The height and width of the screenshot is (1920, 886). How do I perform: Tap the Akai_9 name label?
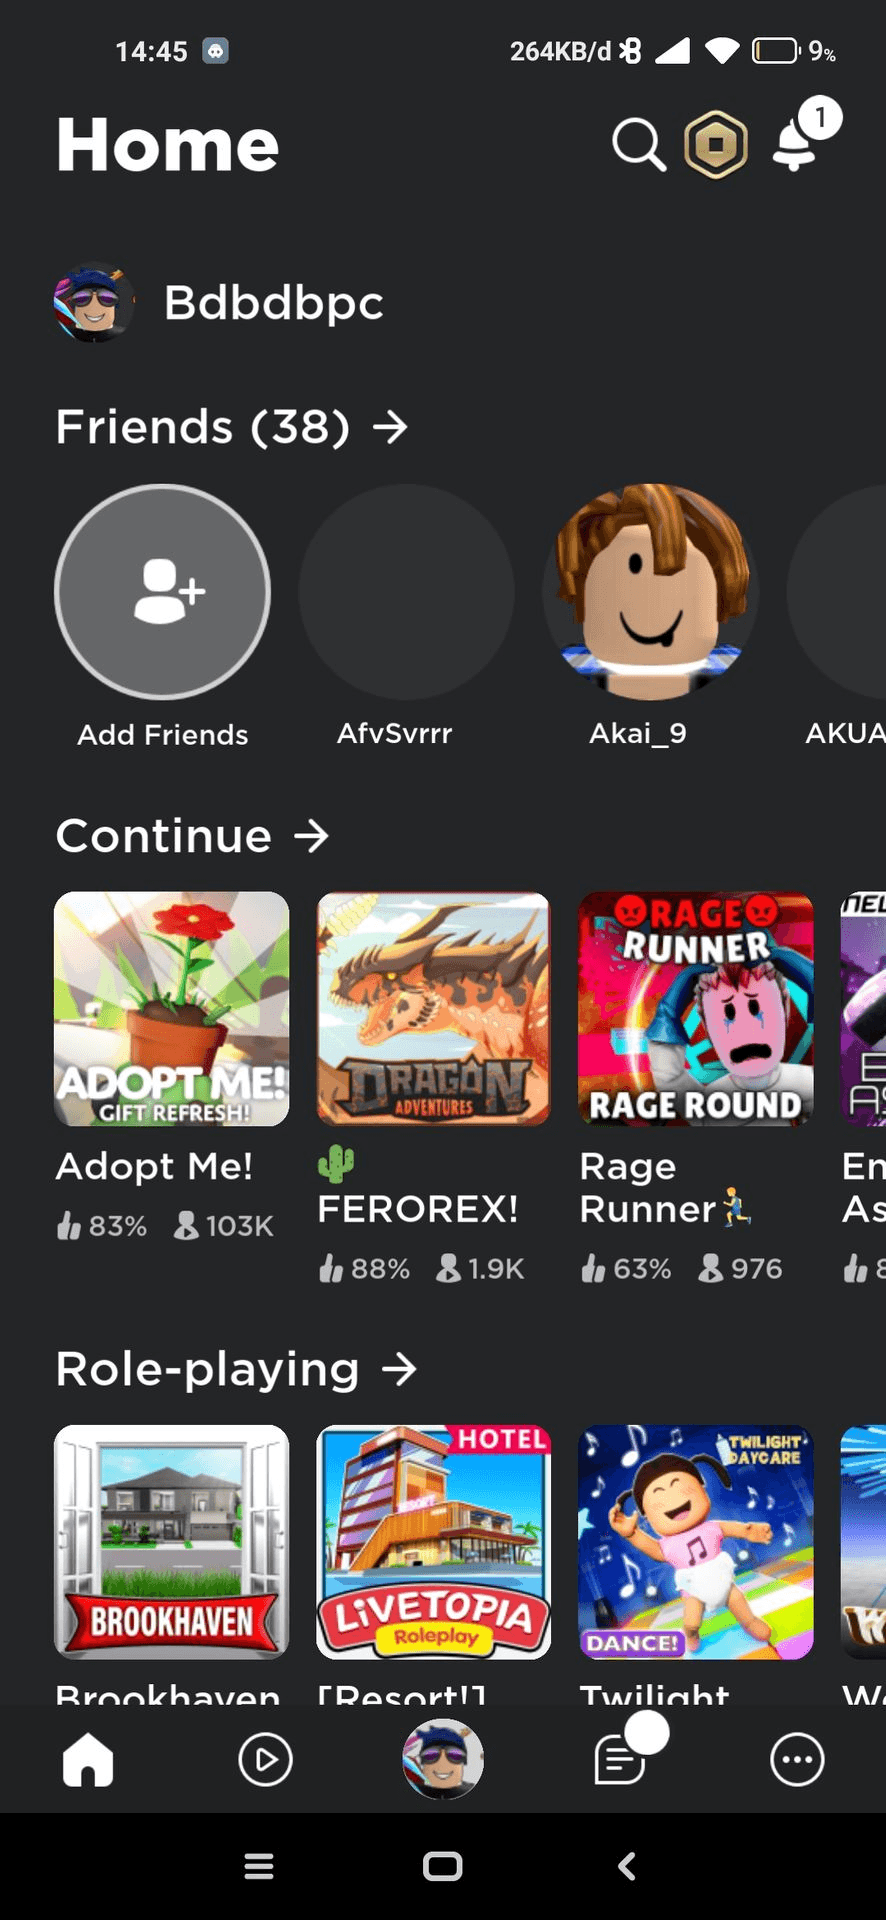coord(638,734)
